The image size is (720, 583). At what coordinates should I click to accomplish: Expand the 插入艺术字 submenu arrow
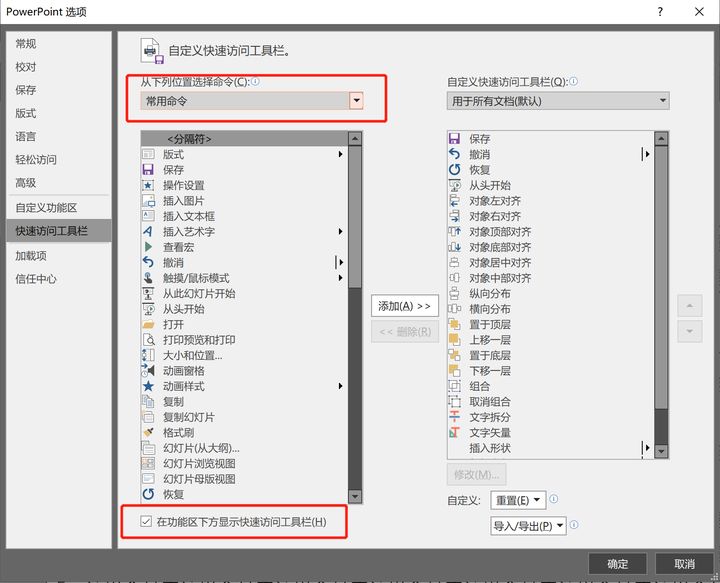[x=340, y=232]
